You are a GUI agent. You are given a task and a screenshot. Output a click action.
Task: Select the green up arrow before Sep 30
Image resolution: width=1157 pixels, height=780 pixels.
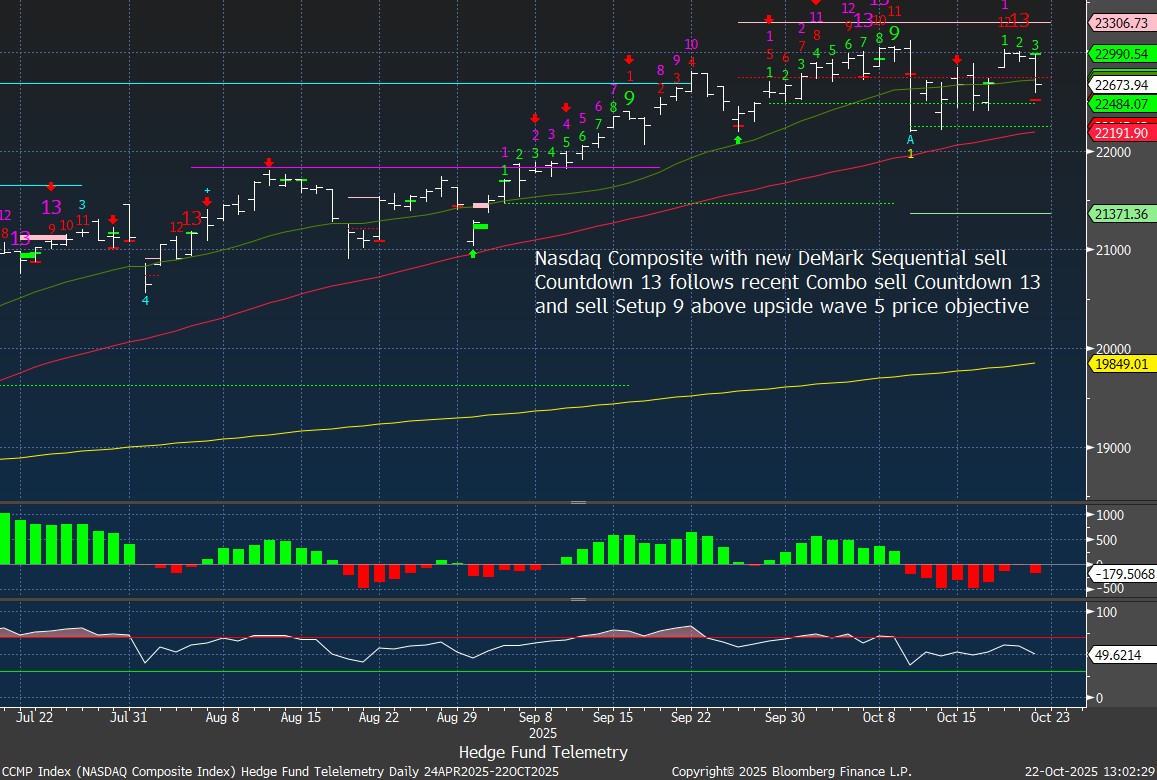point(738,141)
